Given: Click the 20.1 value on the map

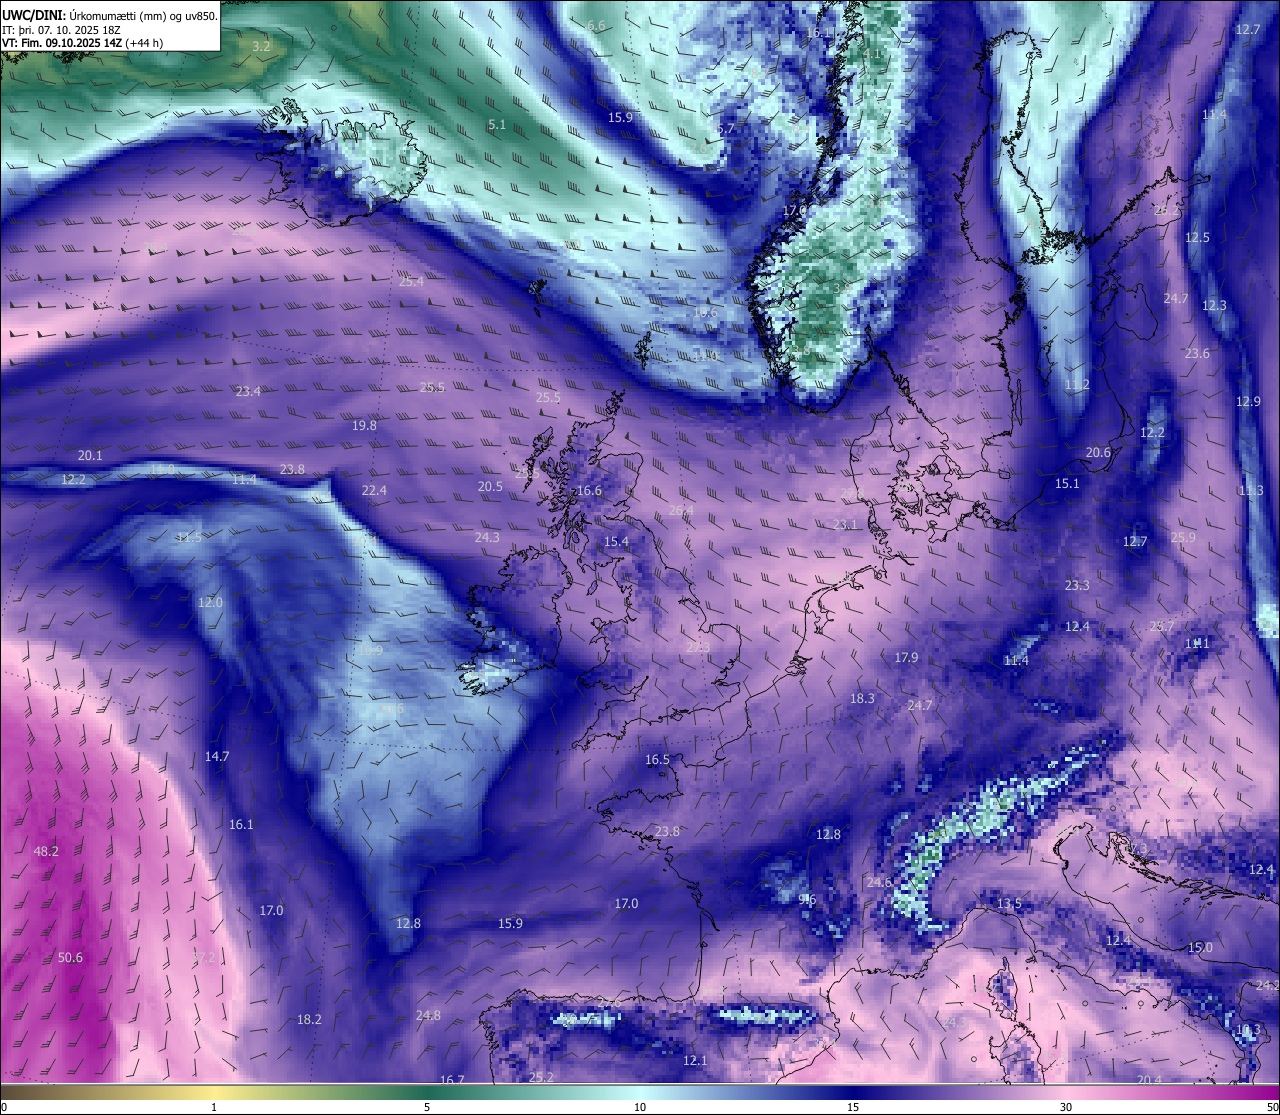Looking at the screenshot, I should (x=90, y=456).
